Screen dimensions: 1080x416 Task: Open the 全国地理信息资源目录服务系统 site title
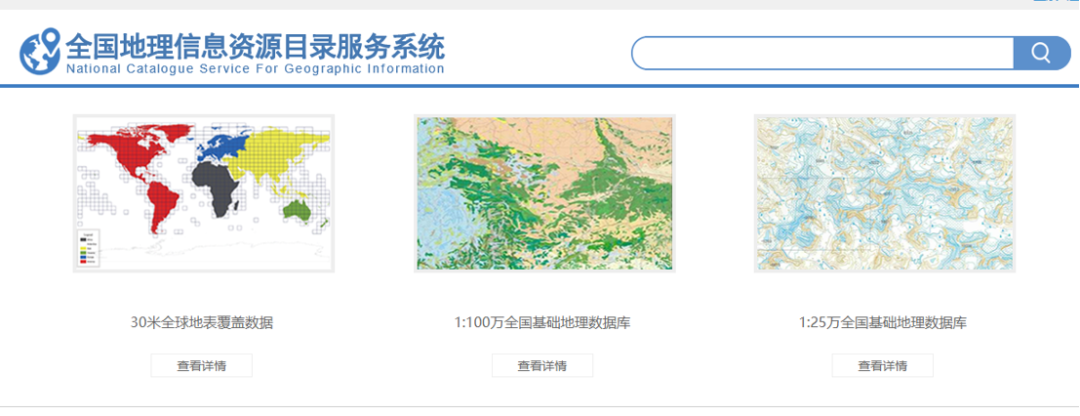point(255,46)
